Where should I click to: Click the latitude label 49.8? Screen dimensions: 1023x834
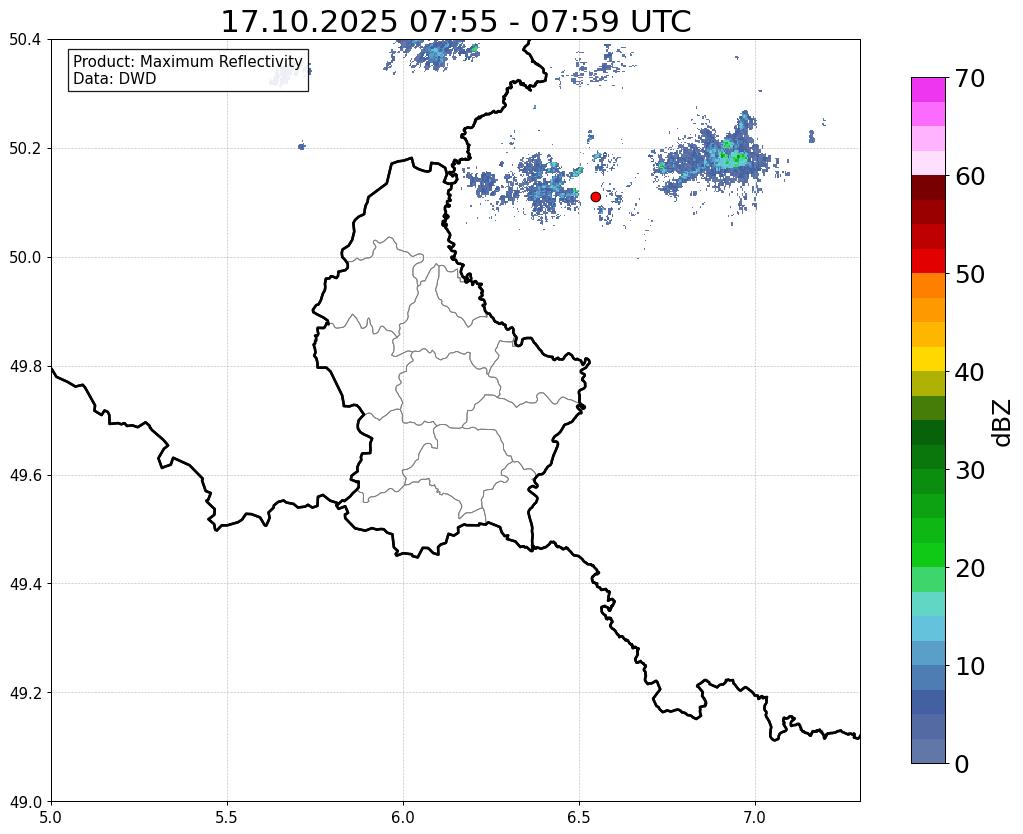pyautogui.click(x=25, y=367)
